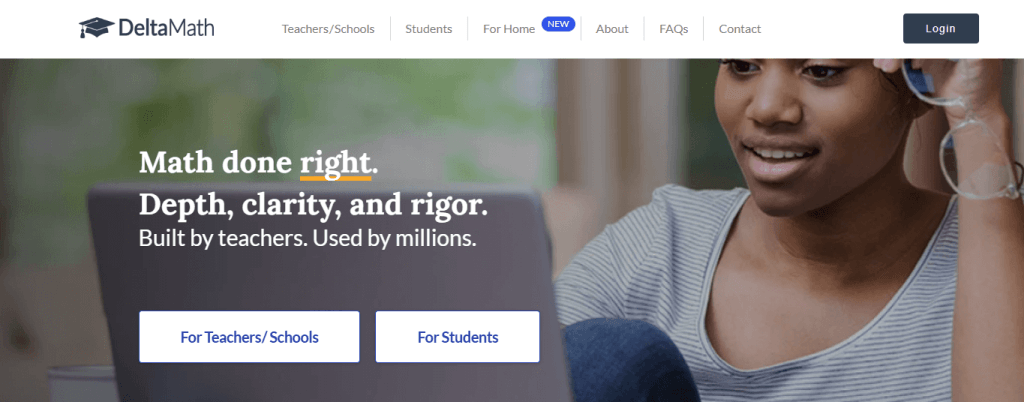Screen dimensions: 1024x402
Task: Click the underlined word 'right'
Action: [335, 162]
